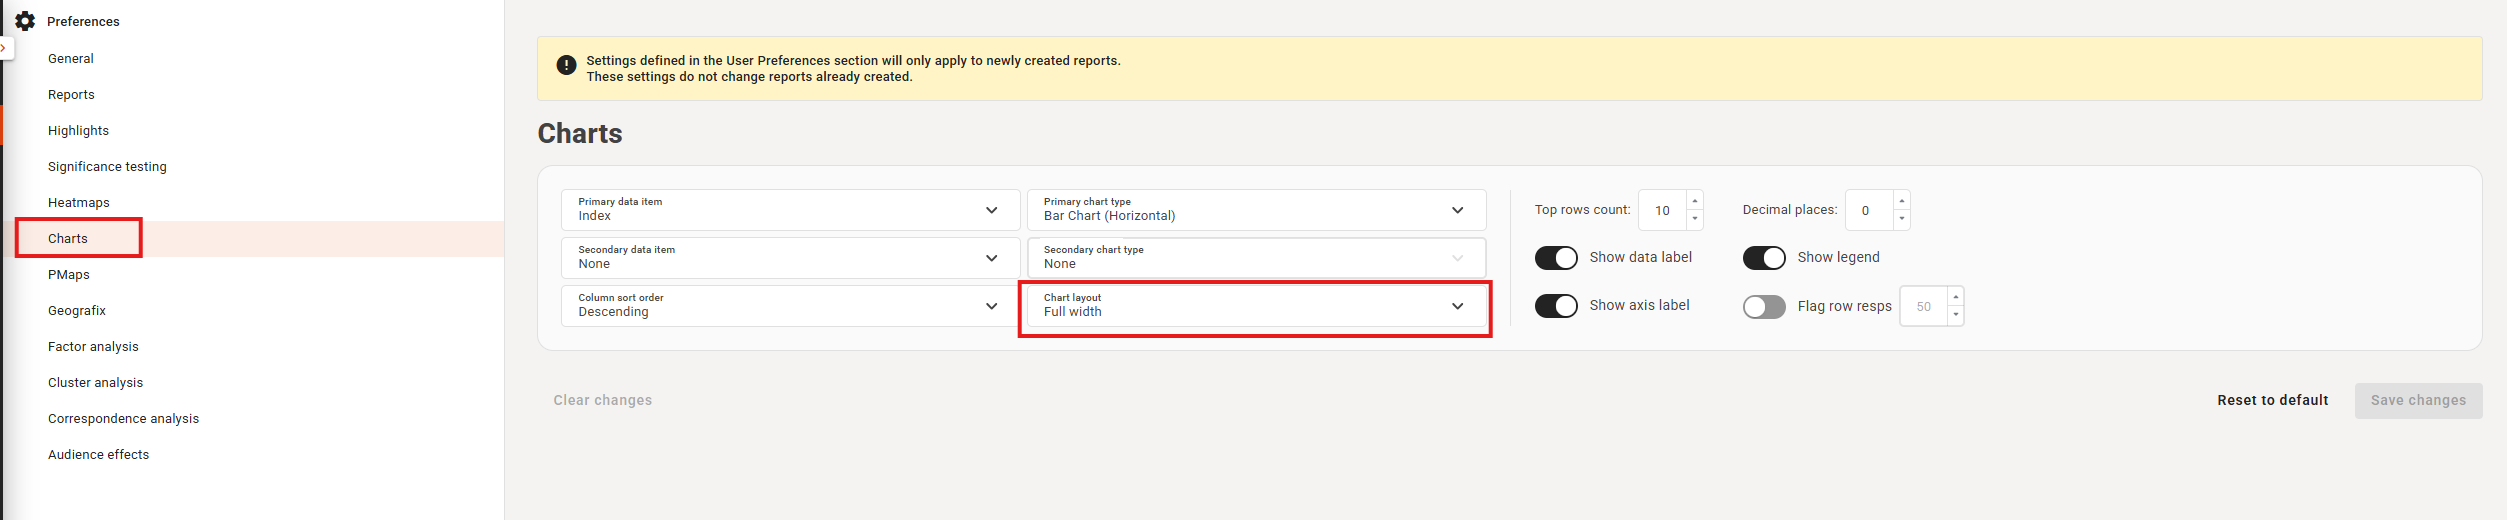Disable the Show legend switch

click(x=1764, y=258)
